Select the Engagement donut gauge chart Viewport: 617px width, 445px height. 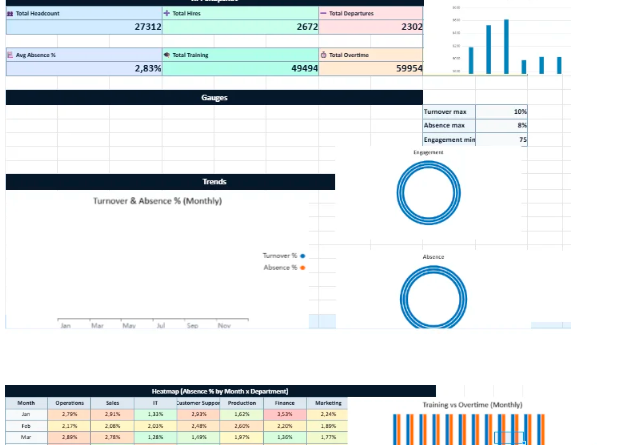pyautogui.click(x=429, y=192)
